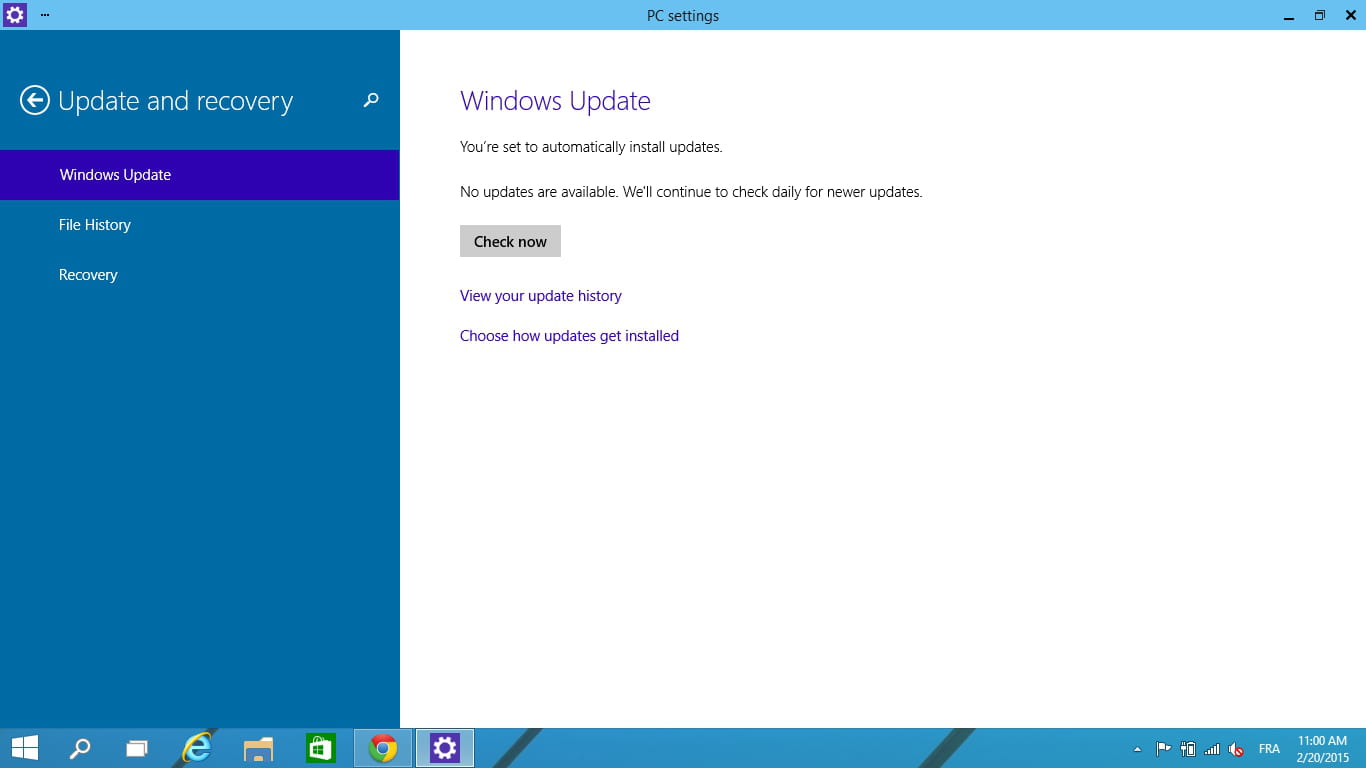
Task: Check the power battery tray icon
Action: pos(1188,748)
